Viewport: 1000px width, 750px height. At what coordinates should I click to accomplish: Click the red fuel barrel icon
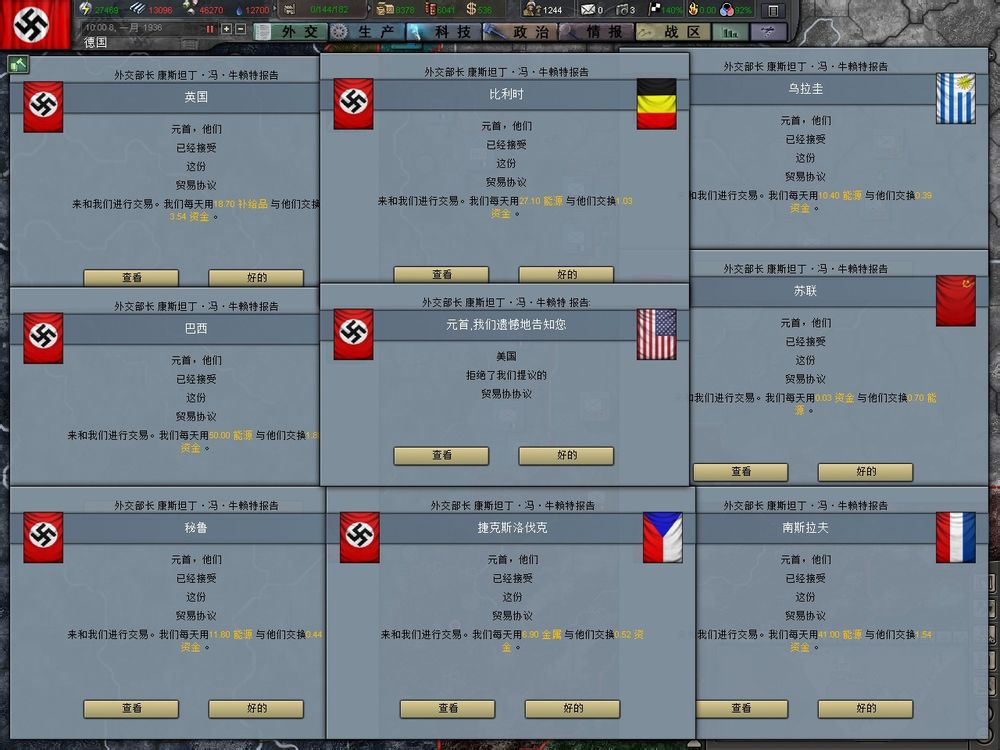pyautogui.click(x=431, y=9)
